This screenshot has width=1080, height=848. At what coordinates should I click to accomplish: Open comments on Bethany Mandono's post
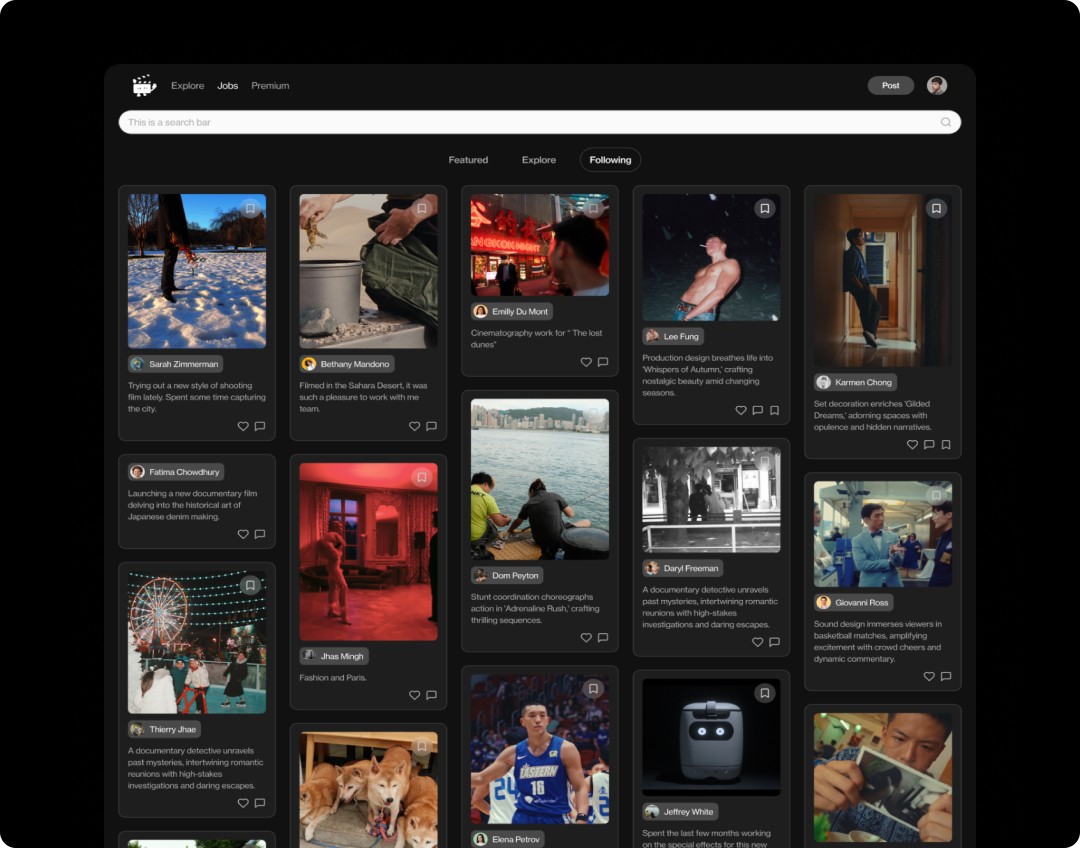coord(431,426)
